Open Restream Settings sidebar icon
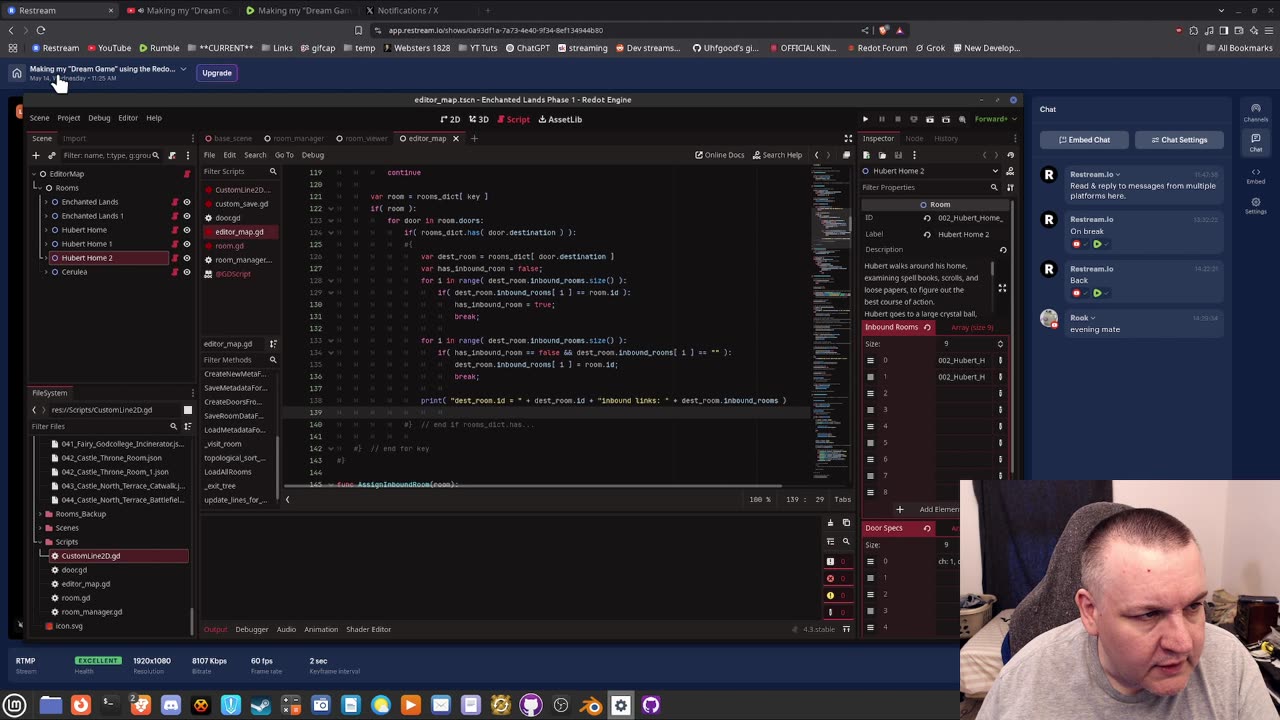 (x=1256, y=205)
